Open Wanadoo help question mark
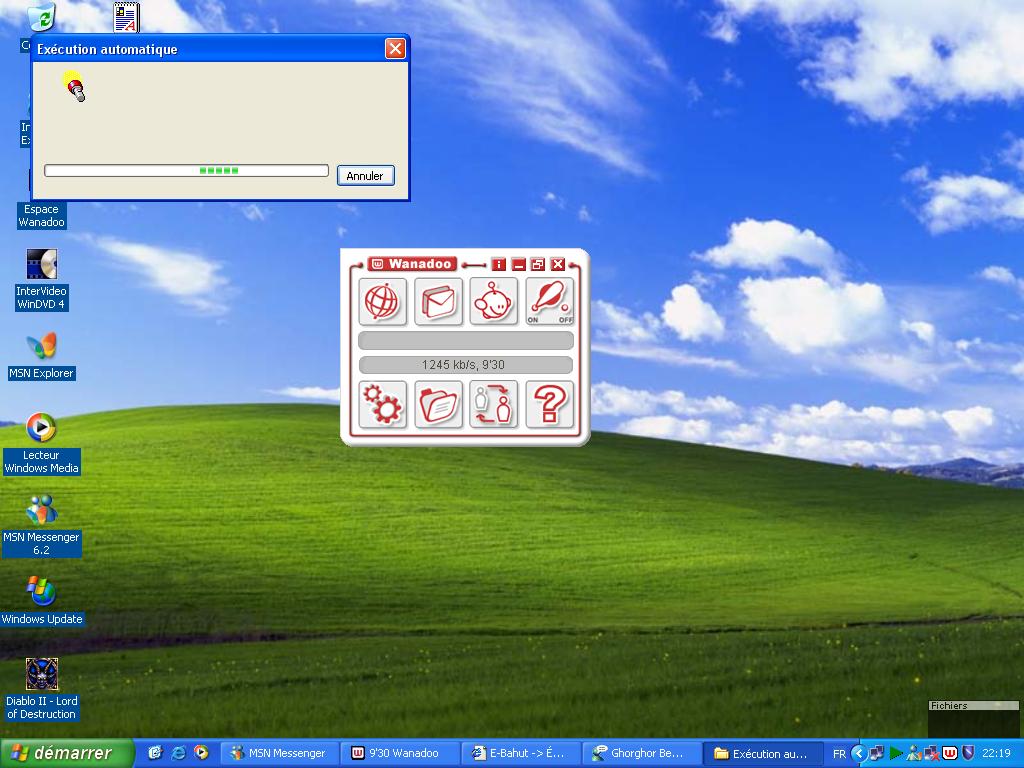The height and width of the screenshot is (768, 1024). [550, 404]
